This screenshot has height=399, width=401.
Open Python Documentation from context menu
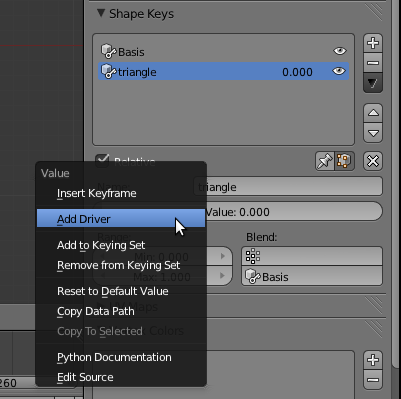(x=121, y=357)
